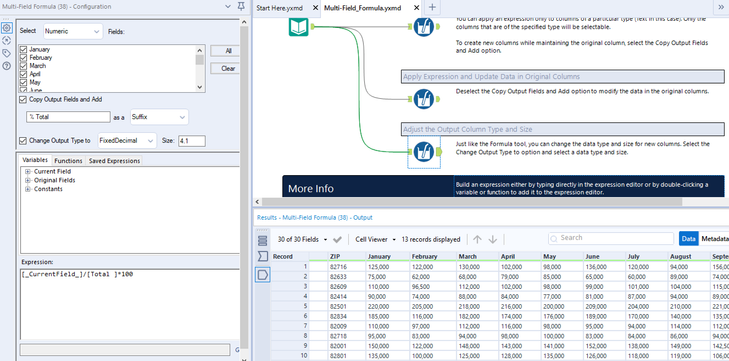Uncheck the March field checkbox
The height and width of the screenshot is (361, 729).
pyautogui.click(x=24, y=66)
